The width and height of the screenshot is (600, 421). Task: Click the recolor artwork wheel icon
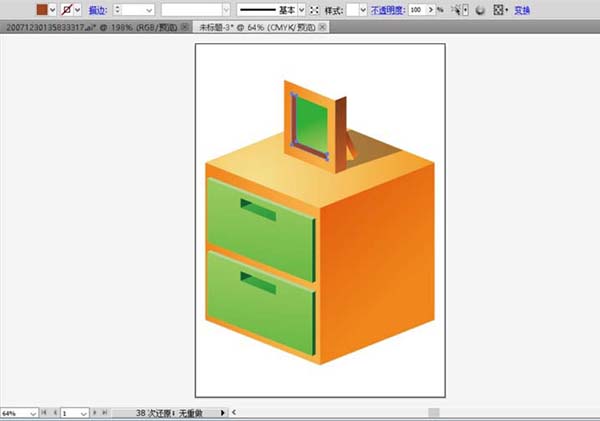[480, 10]
